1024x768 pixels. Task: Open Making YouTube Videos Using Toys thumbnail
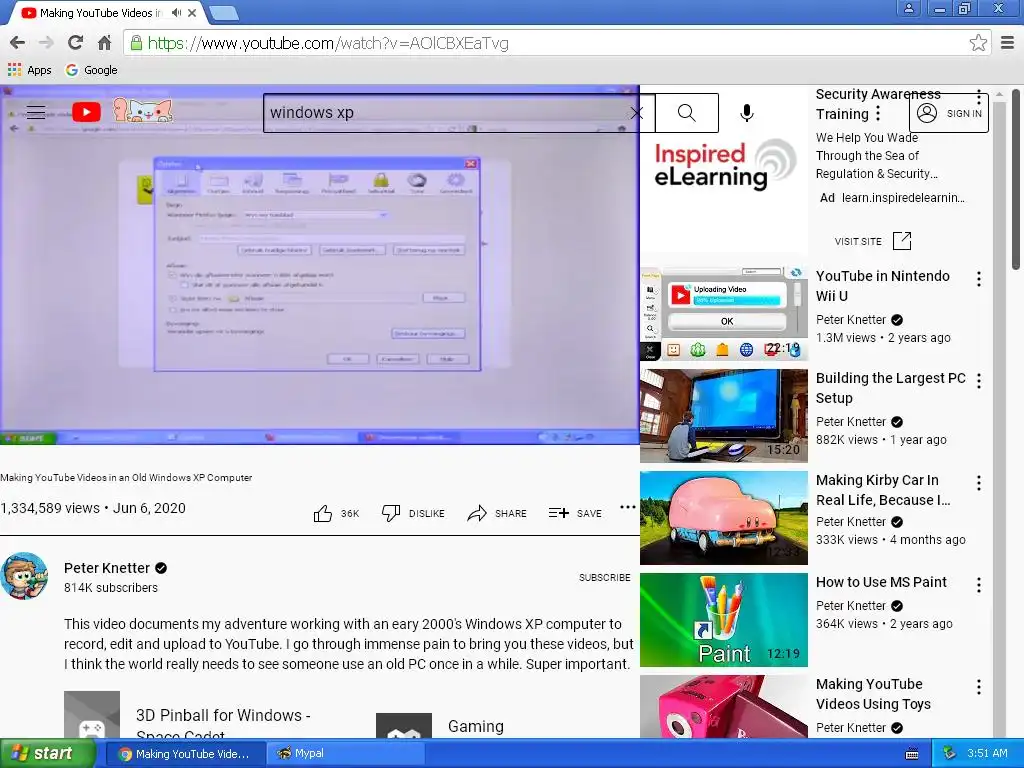pos(724,707)
